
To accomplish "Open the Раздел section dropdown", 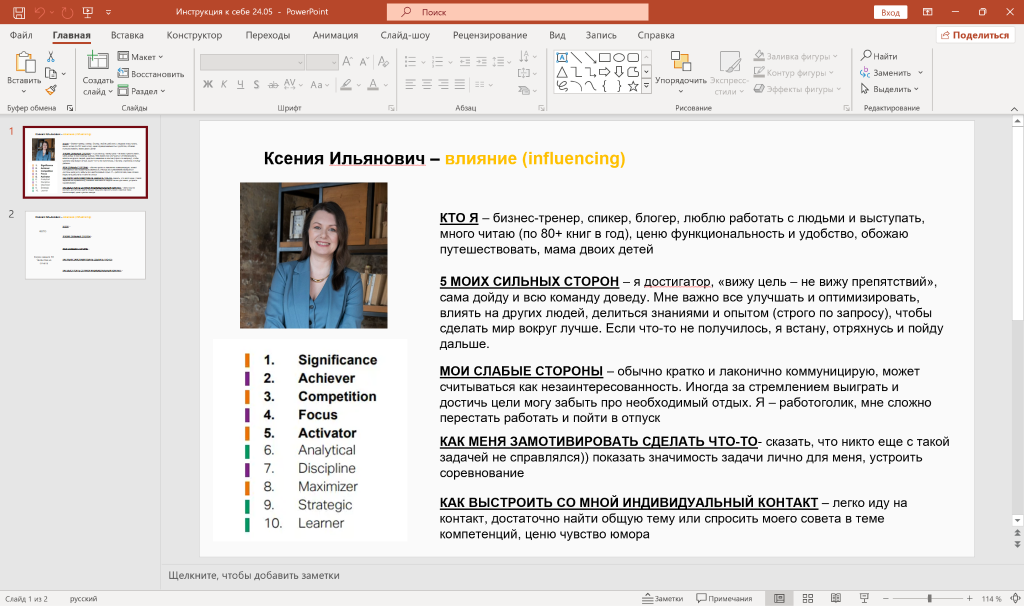I will (142, 91).
